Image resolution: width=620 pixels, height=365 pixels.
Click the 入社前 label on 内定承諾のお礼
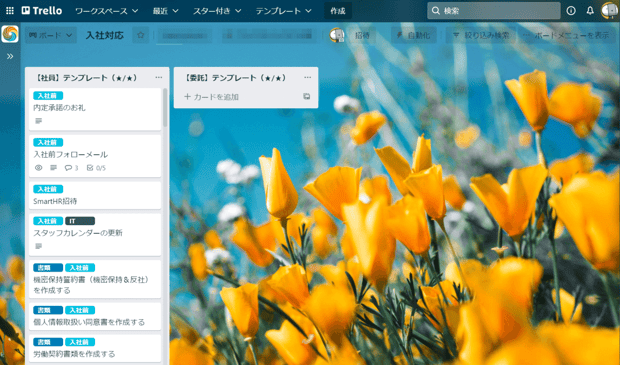[48, 96]
